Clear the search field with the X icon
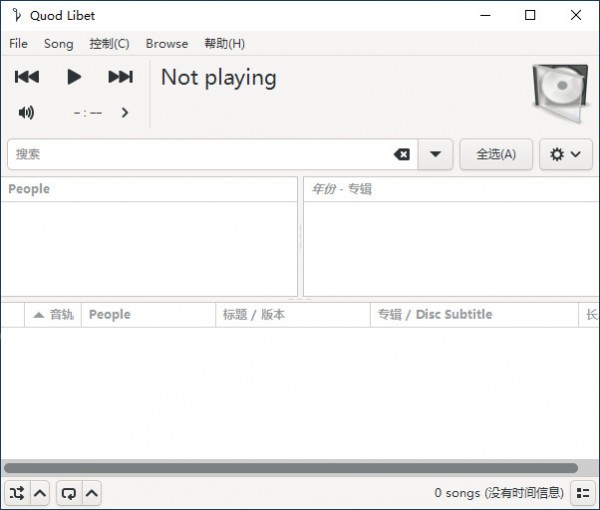The height and width of the screenshot is (510, 600). pos(401,154)
